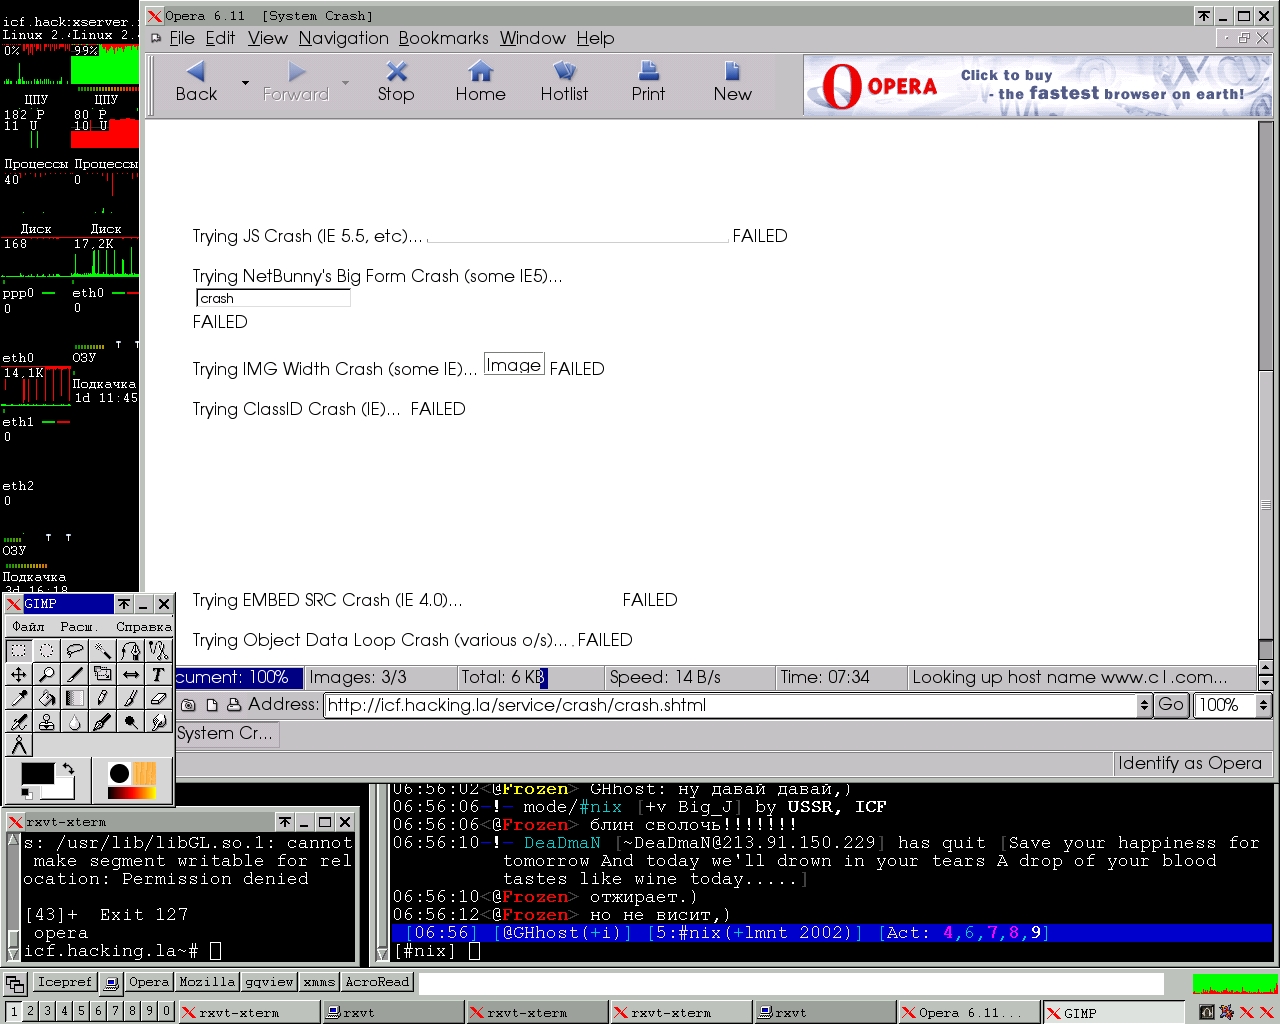The width and height of the screenshot is (1280, 1024).
Task: Select the Bezier paths tool in GIMP
Action: click(x=130, y=650)
